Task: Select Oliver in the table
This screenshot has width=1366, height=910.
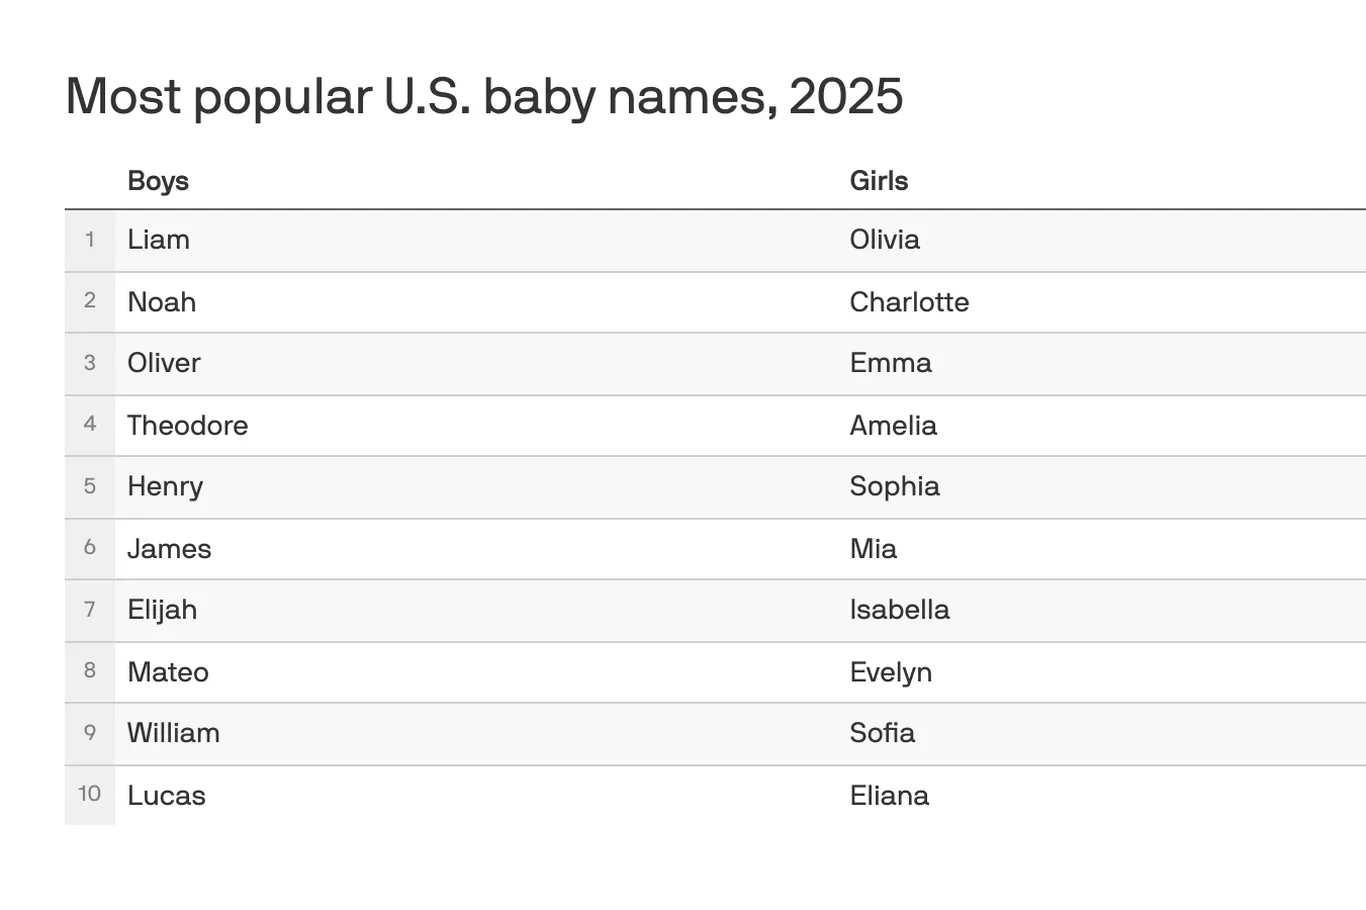Action: tap(163, 363)
